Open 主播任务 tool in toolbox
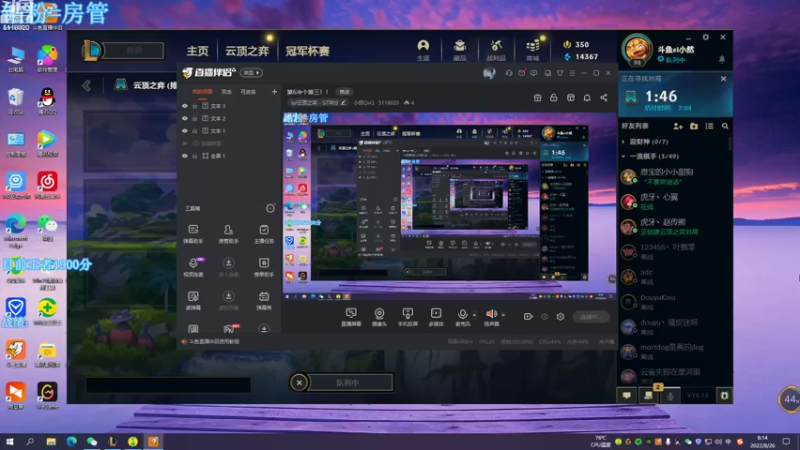Image resolution: width=800 pixels, height=450 pixels. tap(264, 234)
